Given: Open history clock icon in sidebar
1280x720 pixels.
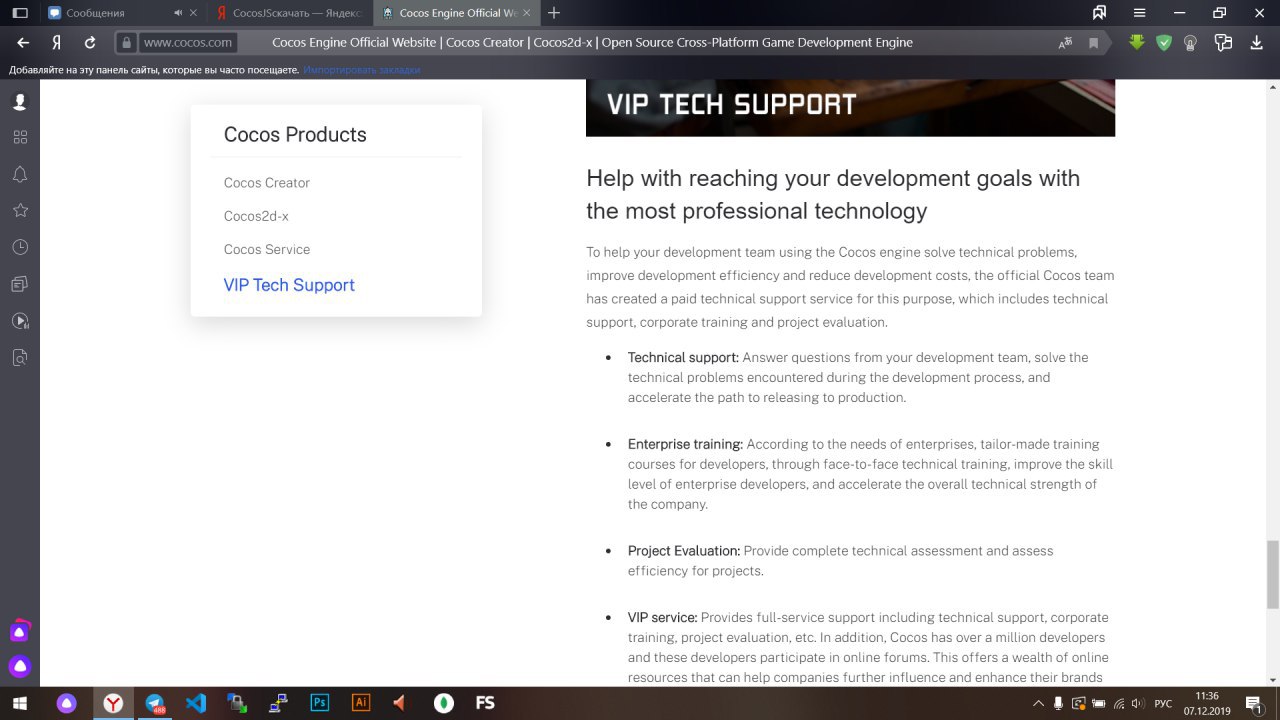Looking at the screenshot, I should (20, 247).
